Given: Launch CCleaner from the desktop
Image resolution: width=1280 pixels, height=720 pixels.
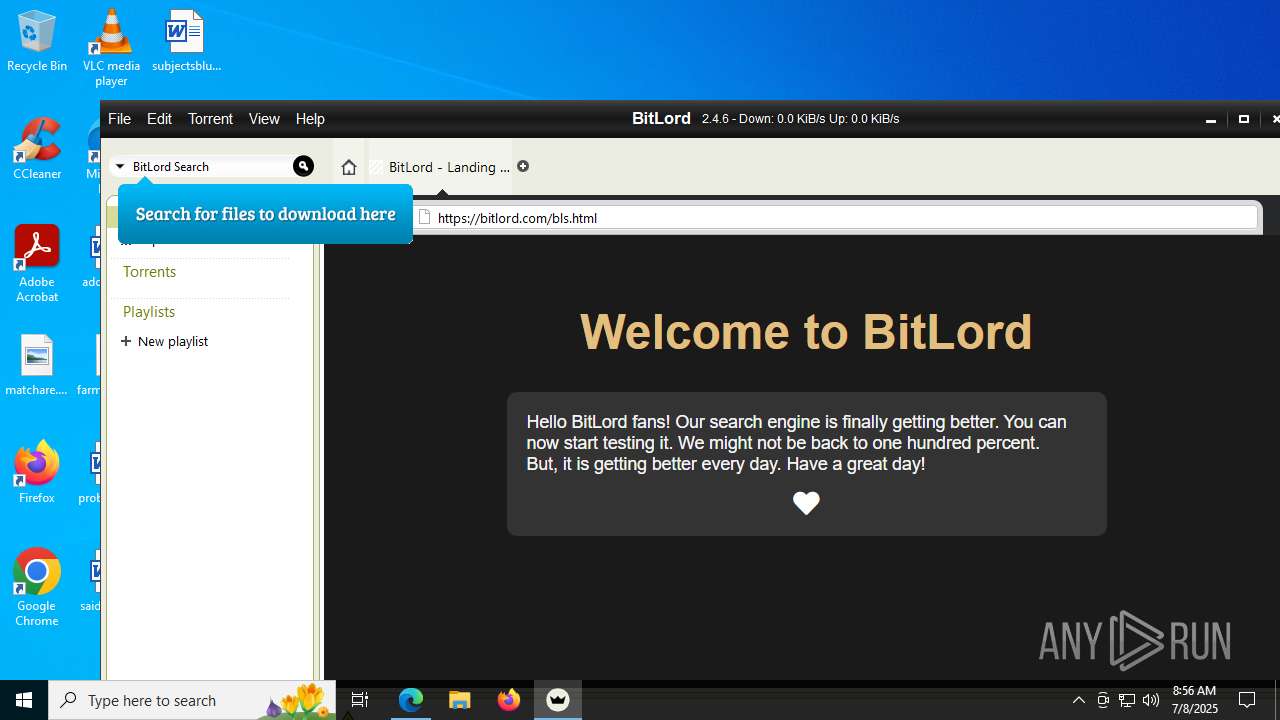Looking at the screenshot, I should click(37, 148).
